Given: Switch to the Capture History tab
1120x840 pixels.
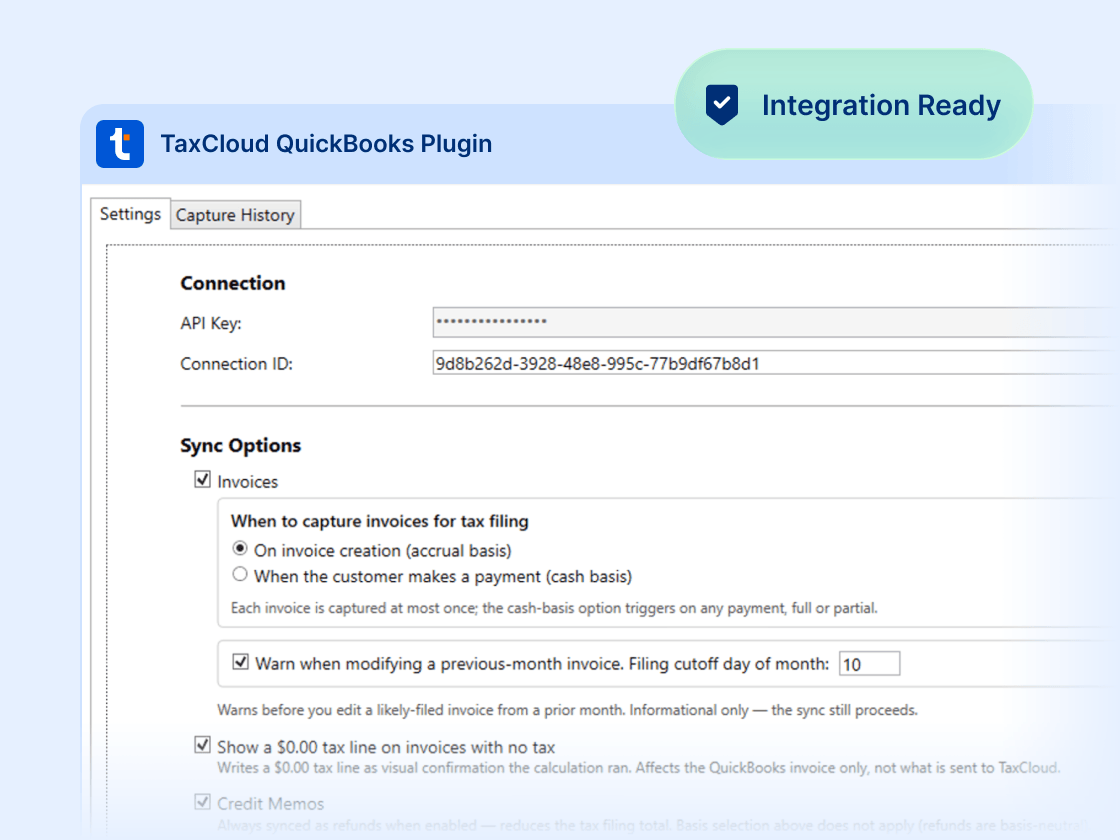Looking at the screenshot, I should point(235,215).
